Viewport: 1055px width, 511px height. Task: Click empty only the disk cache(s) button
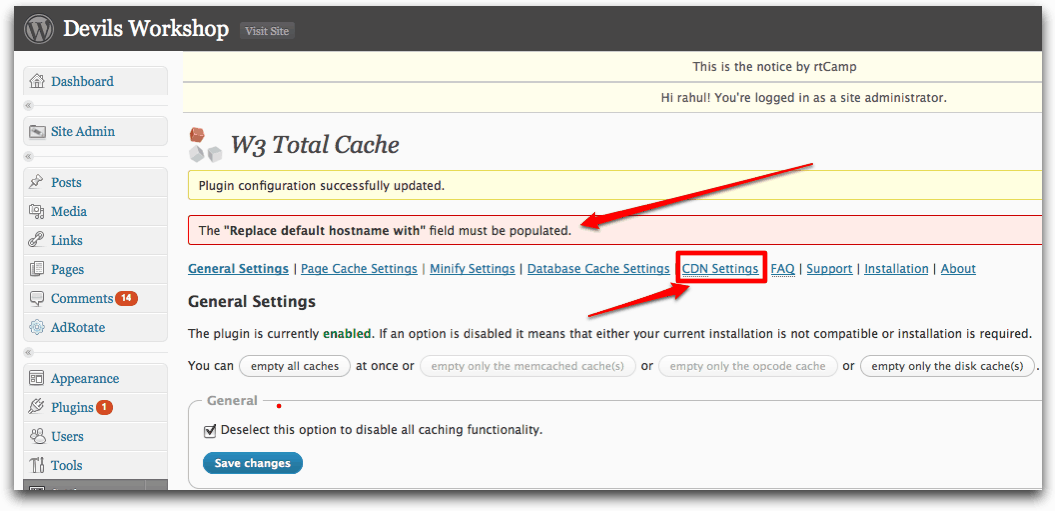[x=947, y=366]
